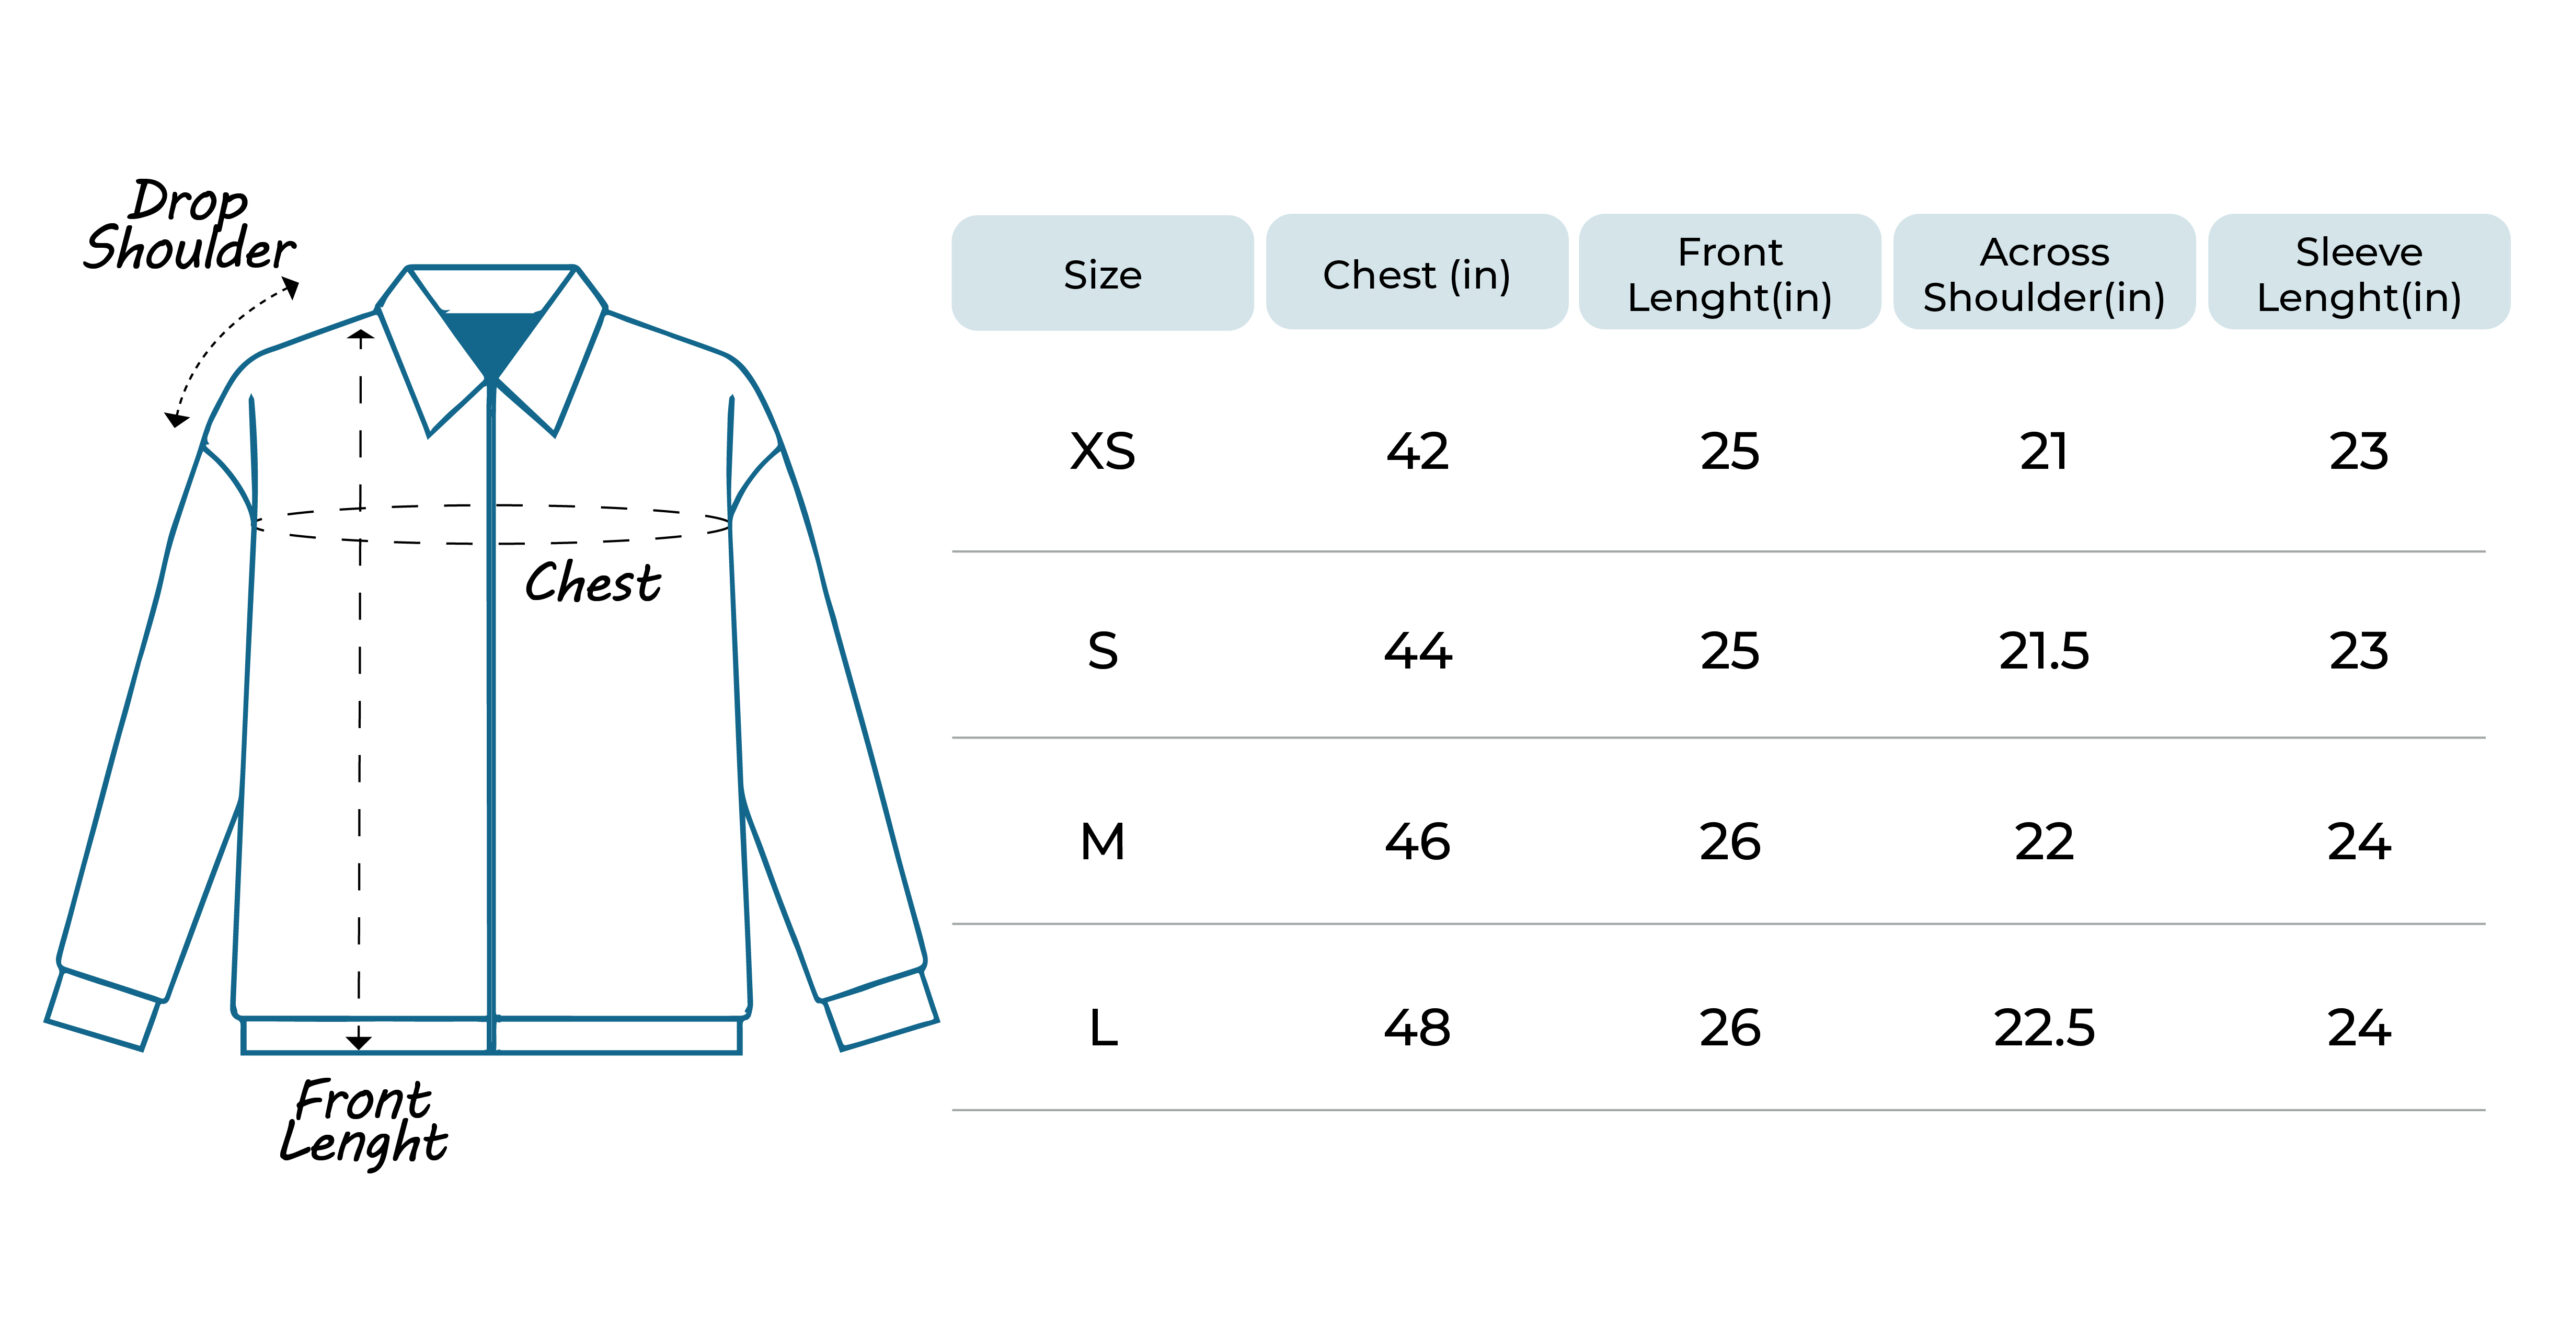Click the downward arrowhead at jacket hem

coord(359,1042)
